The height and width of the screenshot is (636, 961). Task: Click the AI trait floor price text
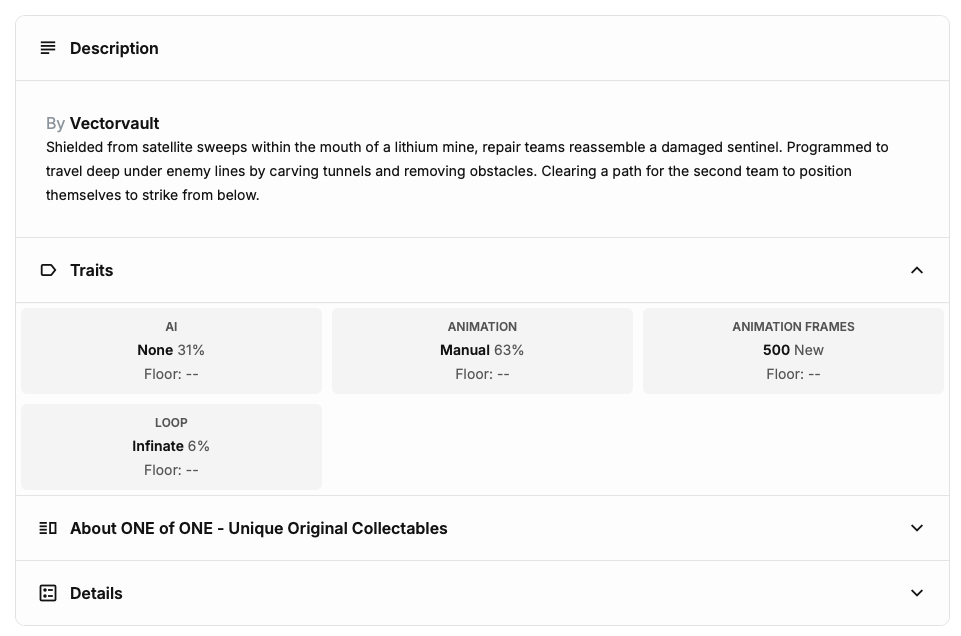point(171,374)
